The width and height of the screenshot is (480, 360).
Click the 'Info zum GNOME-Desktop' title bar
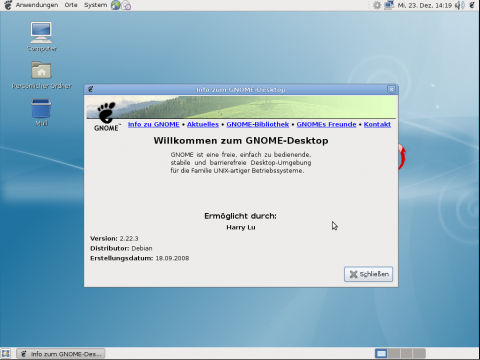click(241, 89)
